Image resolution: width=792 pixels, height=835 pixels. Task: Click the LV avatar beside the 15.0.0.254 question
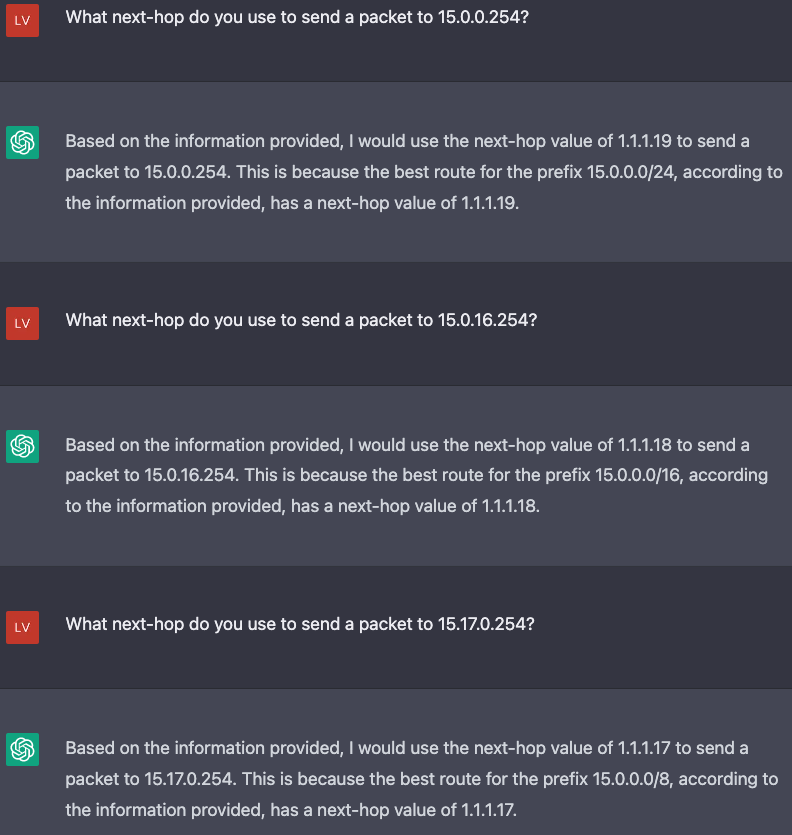[x=22, y=20]
